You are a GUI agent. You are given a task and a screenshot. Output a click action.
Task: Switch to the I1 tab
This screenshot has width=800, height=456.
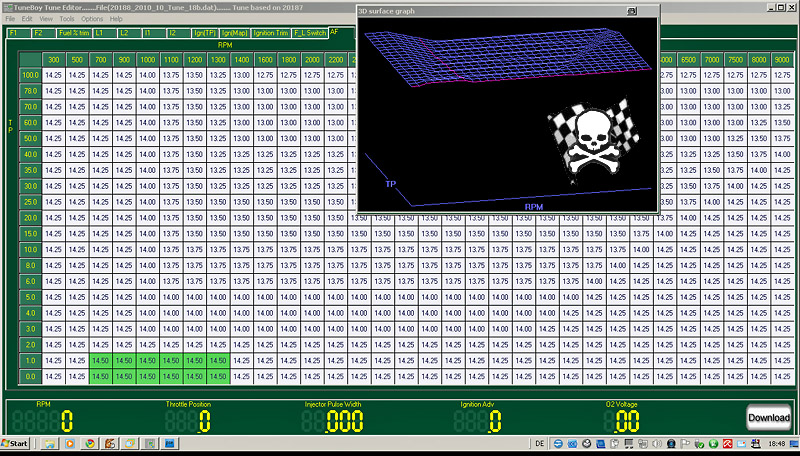pyautogui.click(x=154, y=33)
